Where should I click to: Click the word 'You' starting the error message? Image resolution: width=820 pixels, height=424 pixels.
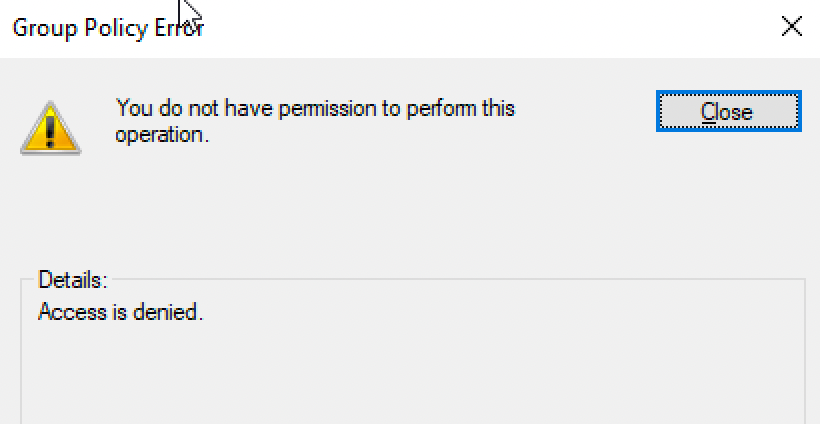coord(134,108)
